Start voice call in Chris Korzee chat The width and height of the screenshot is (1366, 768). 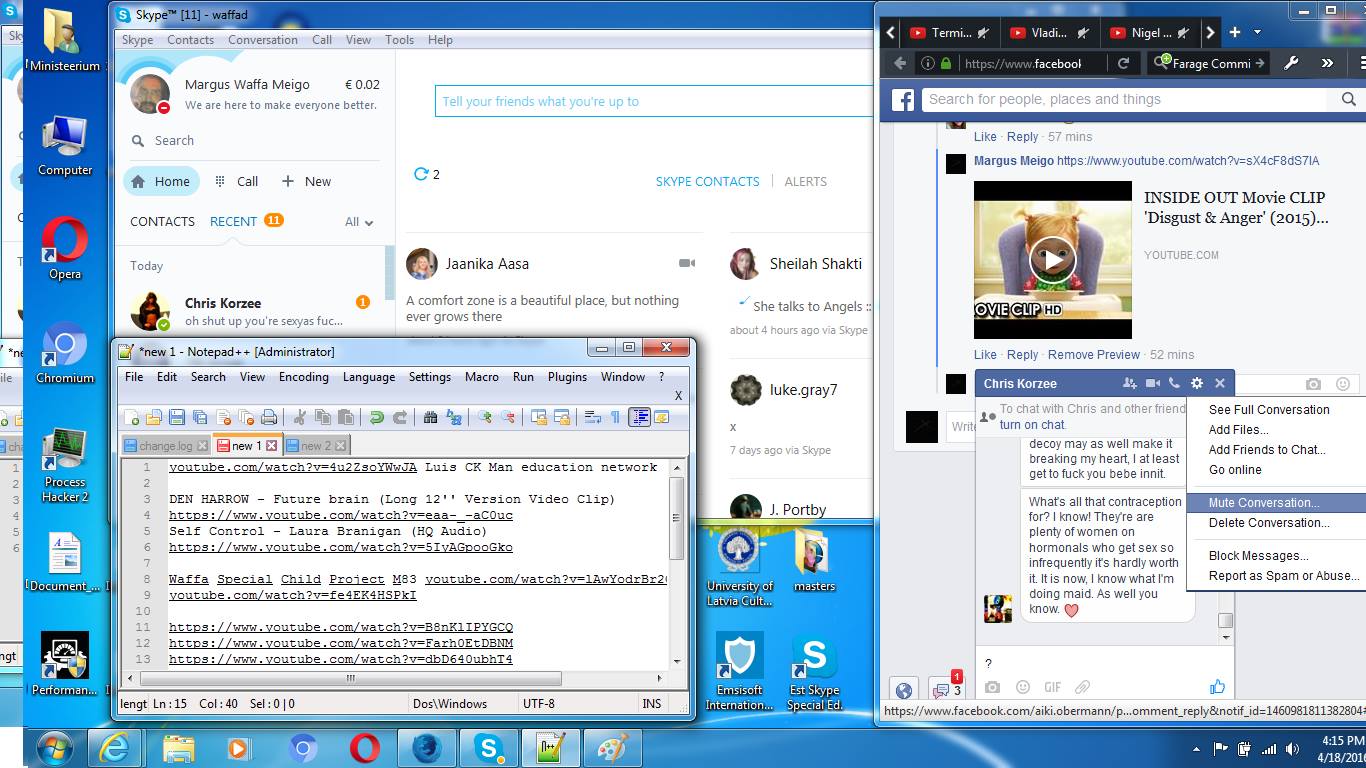point(1174,383)
